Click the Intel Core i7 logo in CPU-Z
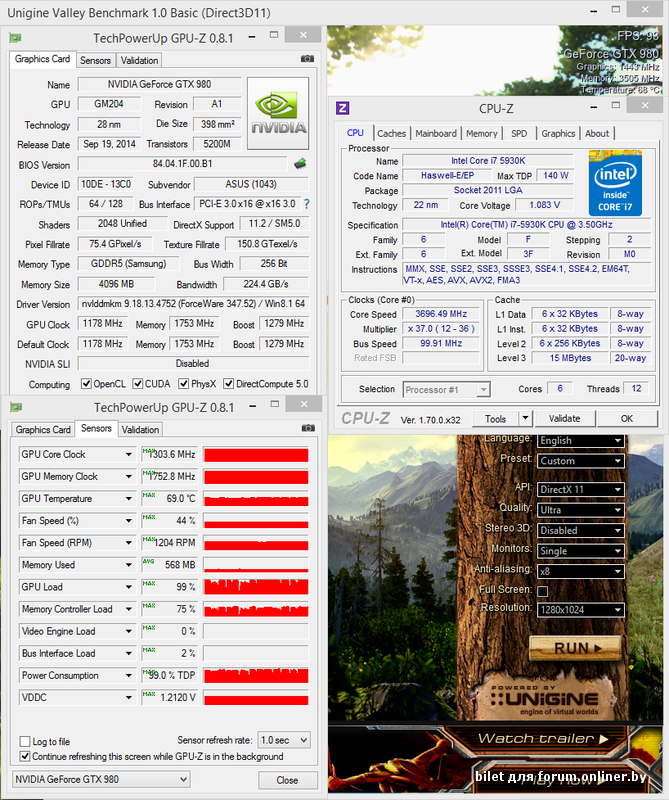Viewport: 669px width, 800px height. tap(615, 183)
